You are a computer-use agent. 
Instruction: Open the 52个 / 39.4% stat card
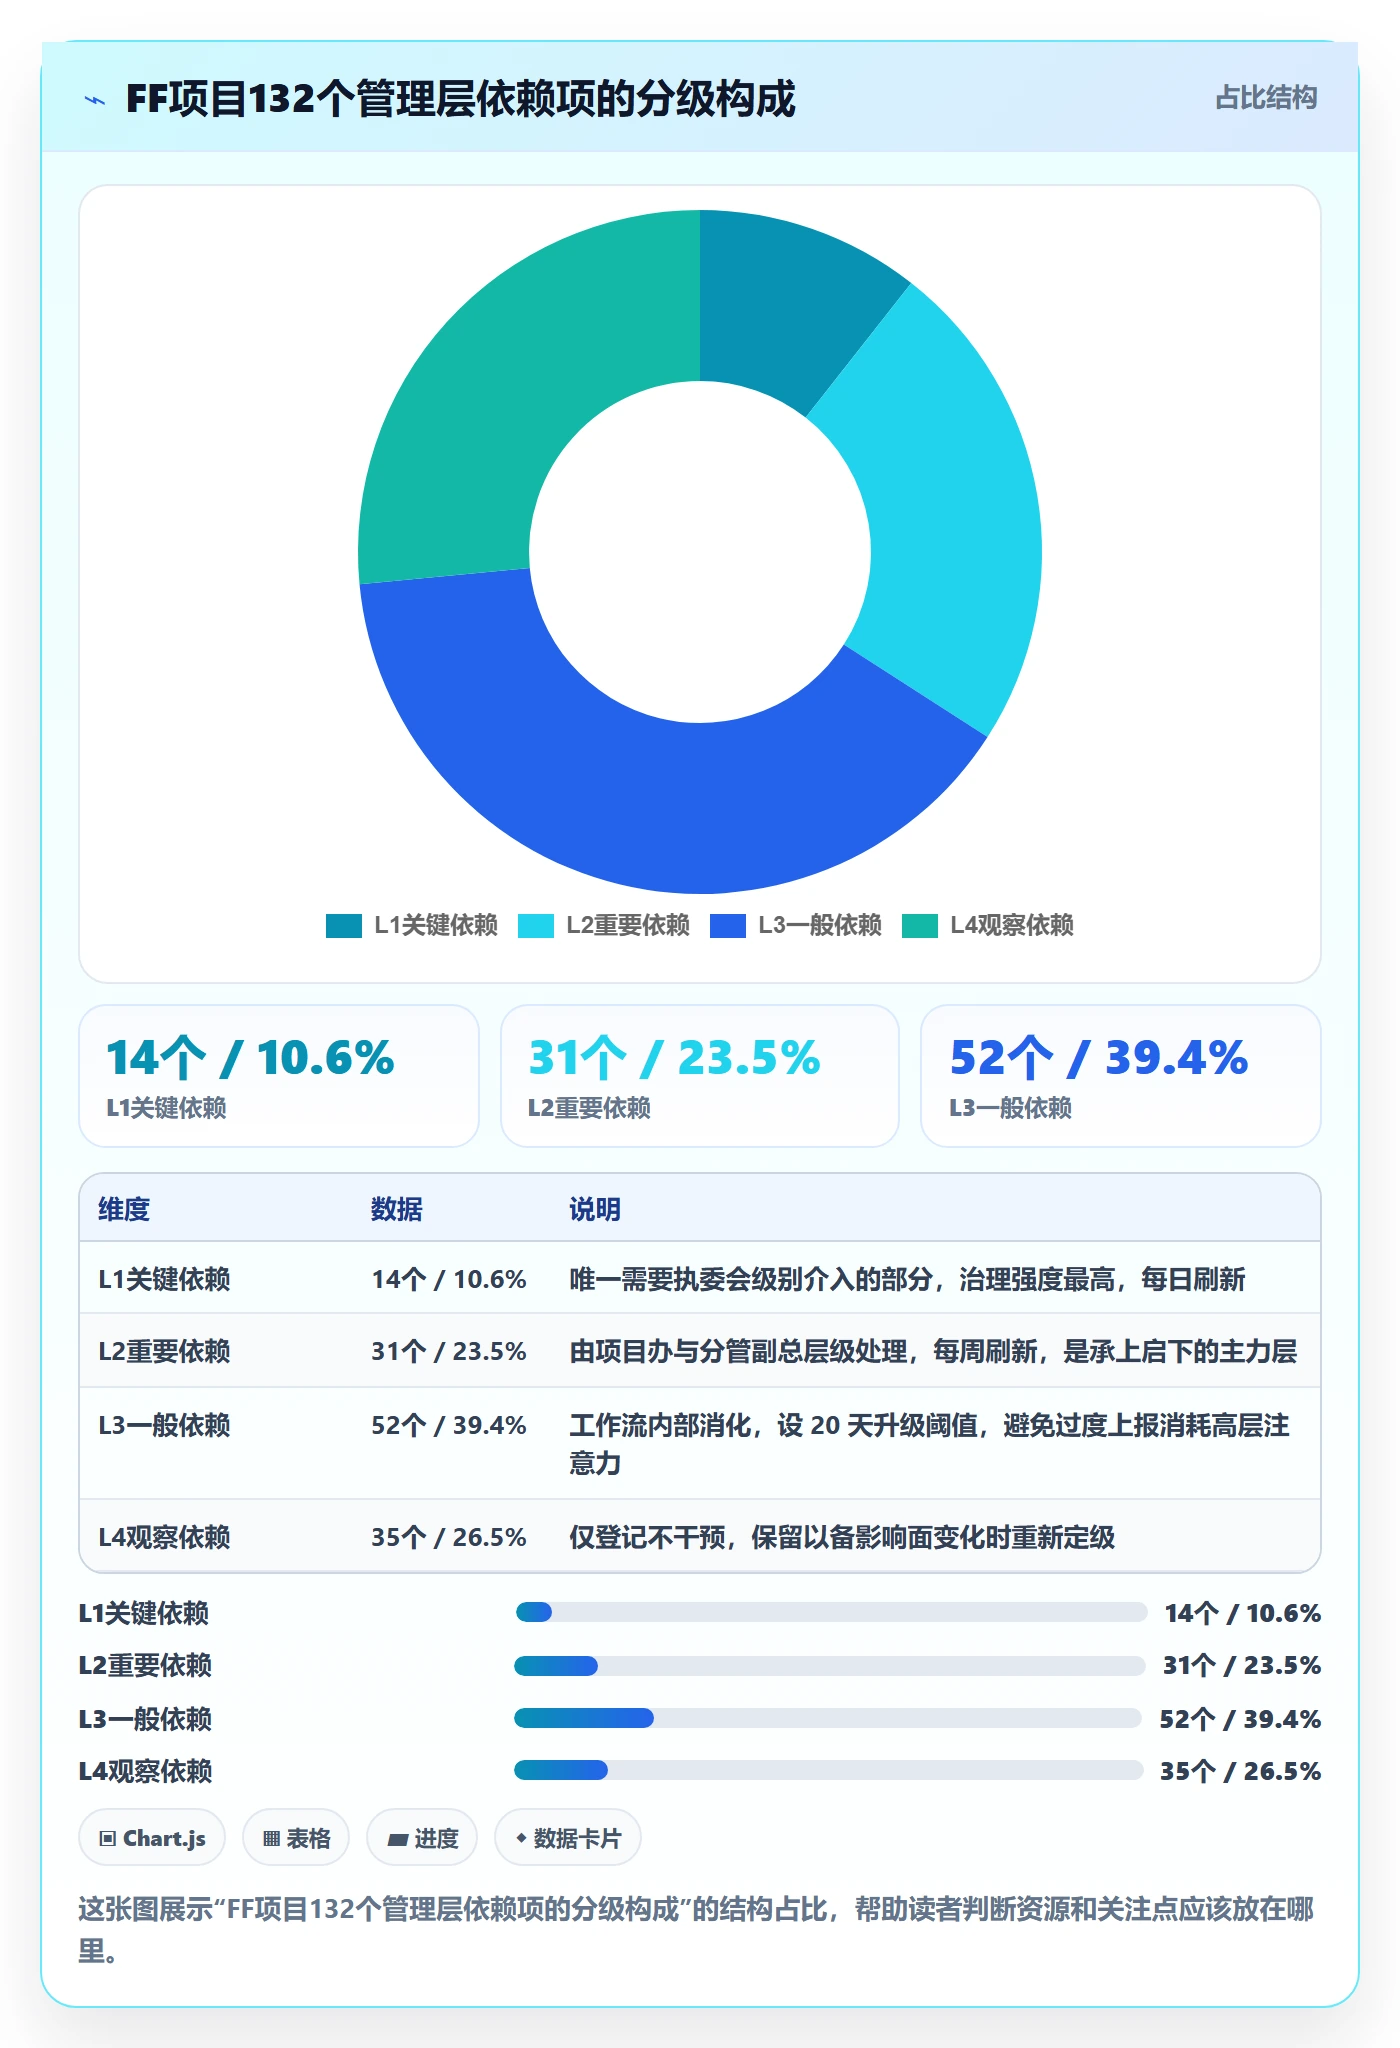tap(1121, 1076)
